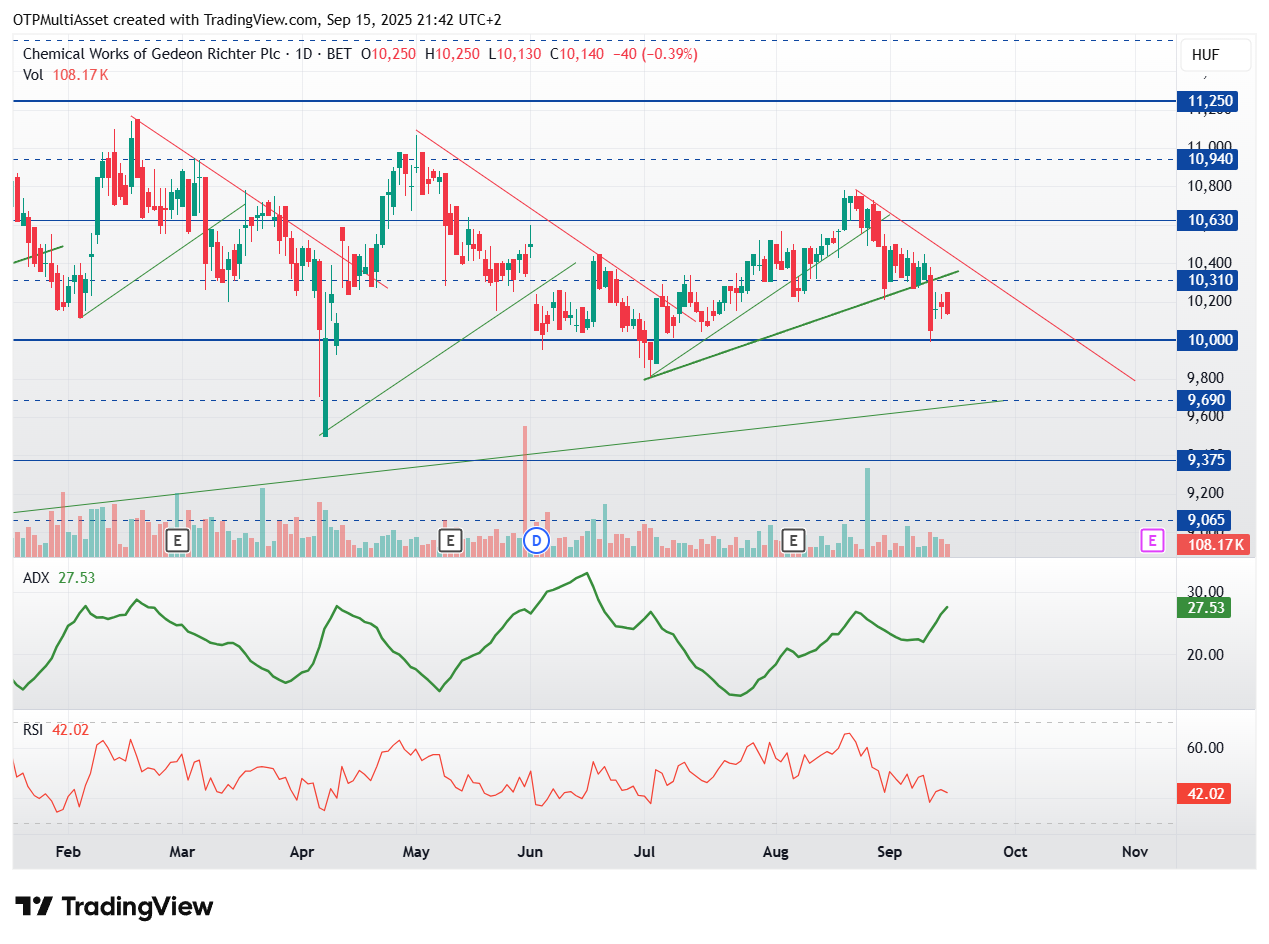Screen dimensions: 1269x944
Task: Open the earnings E marker in early May
Action: click(x=450, y=541)
